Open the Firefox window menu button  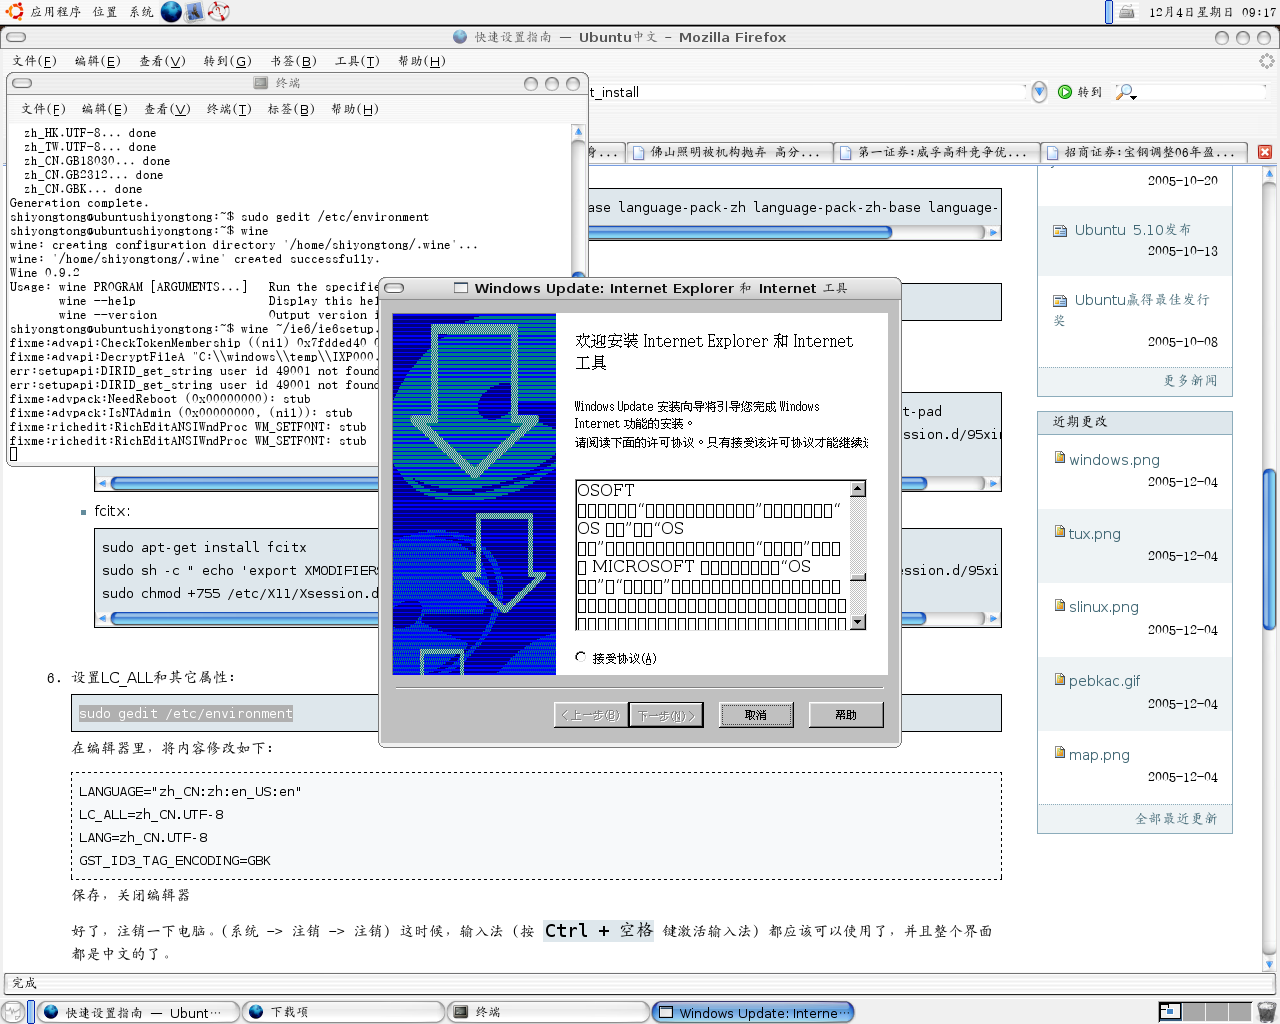16,37
